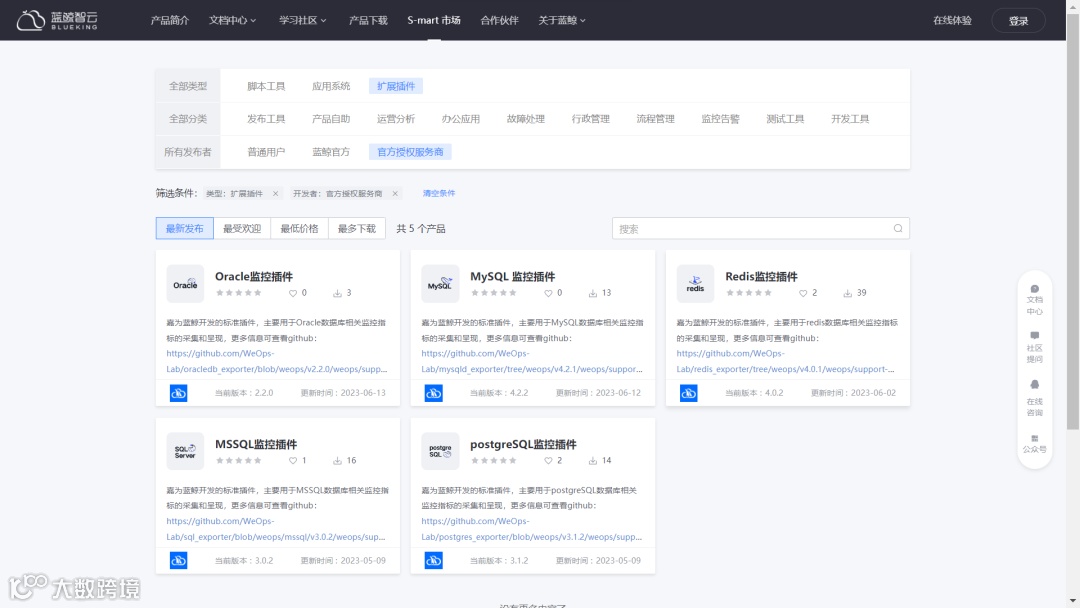Toggle the 扩展插件 type filter

coord(396,86)
